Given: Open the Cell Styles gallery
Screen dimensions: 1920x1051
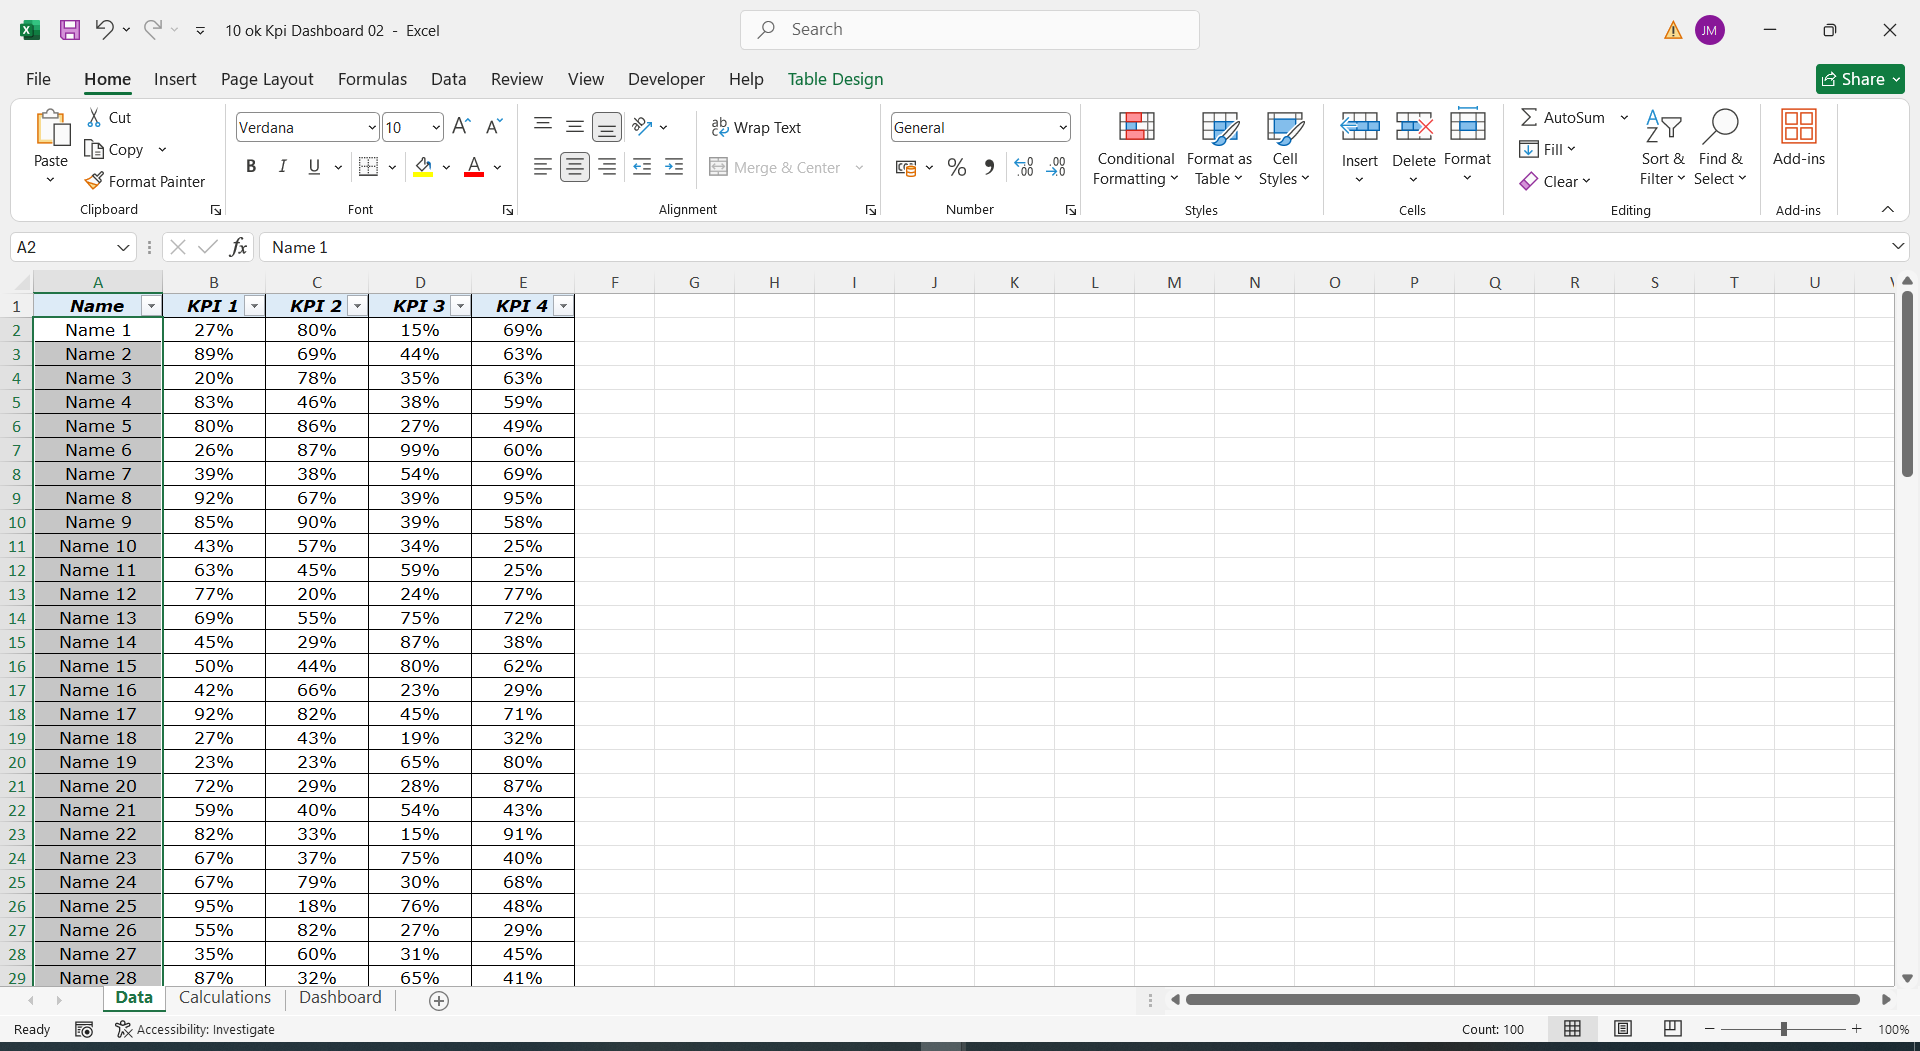Looking at the screenshot, I should [1284, 148].
